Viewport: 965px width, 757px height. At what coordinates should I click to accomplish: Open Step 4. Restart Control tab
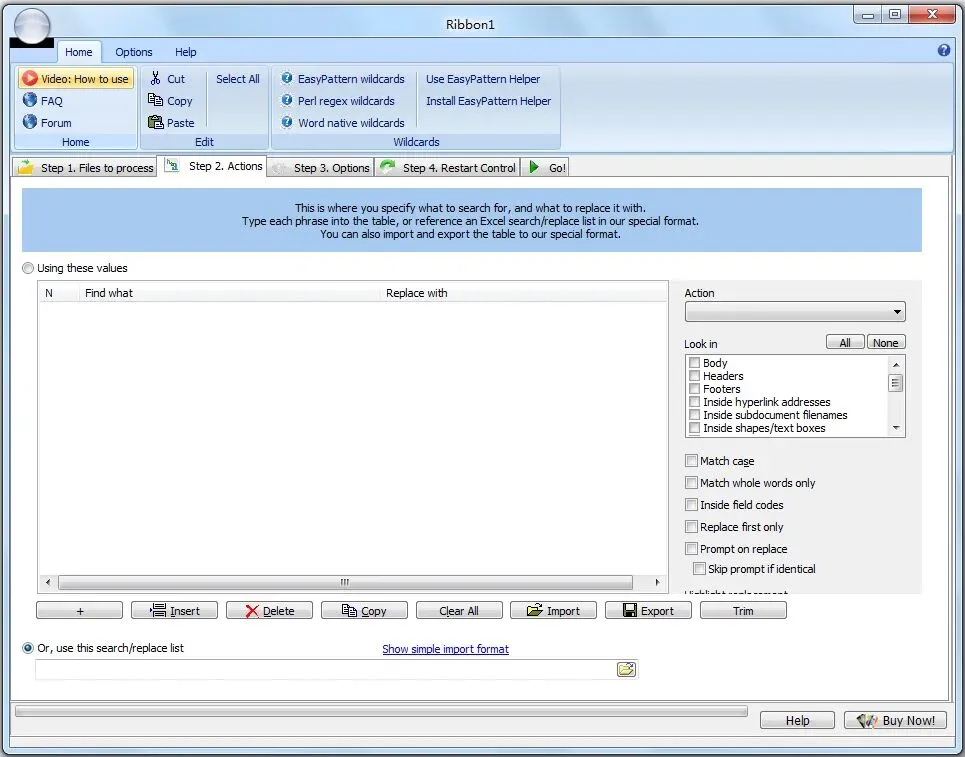(x=447, y=167)
